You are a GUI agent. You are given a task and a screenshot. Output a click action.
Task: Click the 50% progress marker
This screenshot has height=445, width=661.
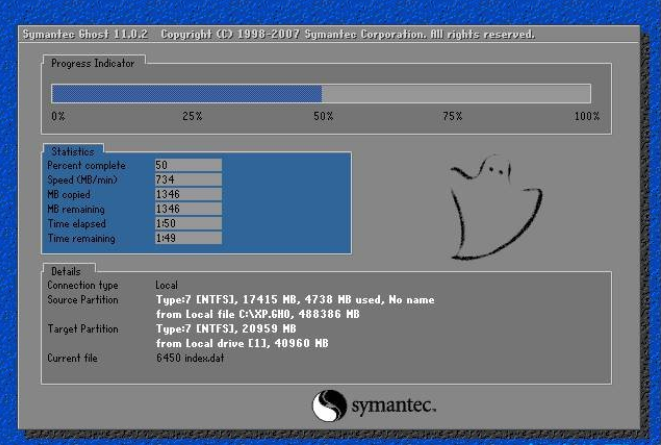(x=323, y=116)
